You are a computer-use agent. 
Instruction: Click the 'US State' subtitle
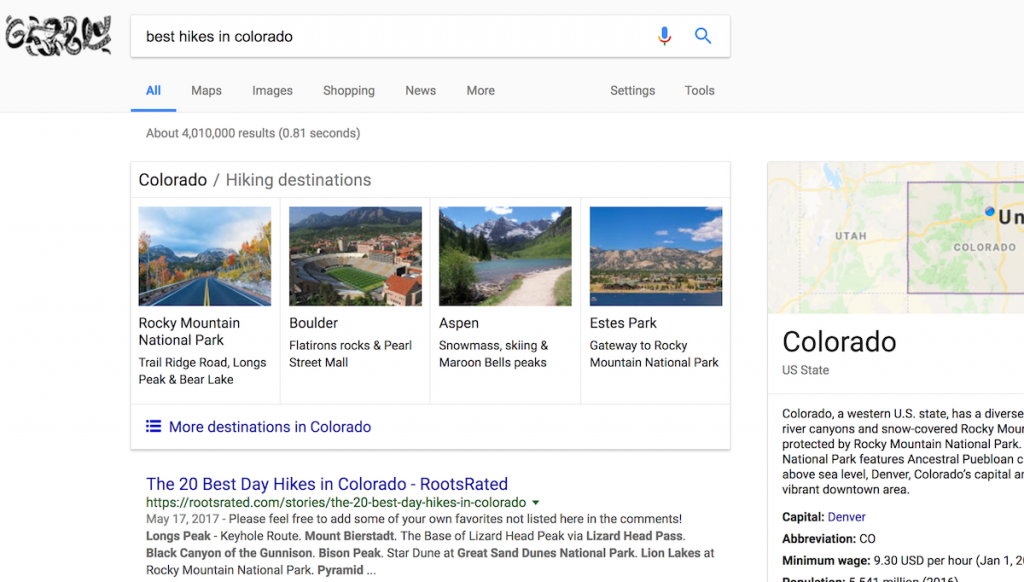805,370
